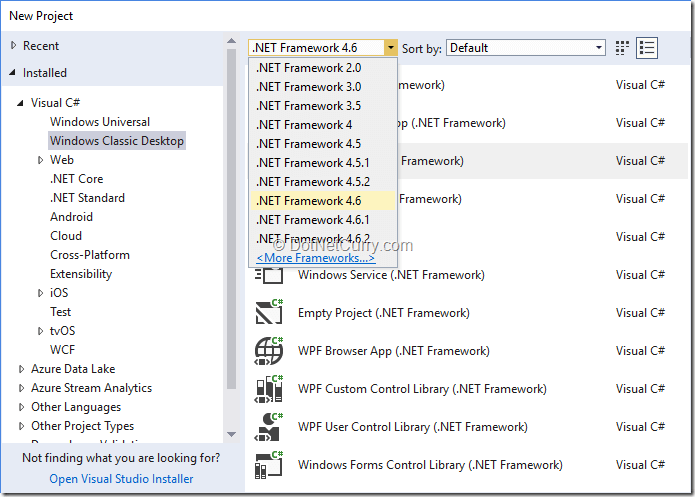Viewport: 695px width, 497px height.
Task: Choose .NET Framework 4.6.1 from list
Action: point(323,220)
